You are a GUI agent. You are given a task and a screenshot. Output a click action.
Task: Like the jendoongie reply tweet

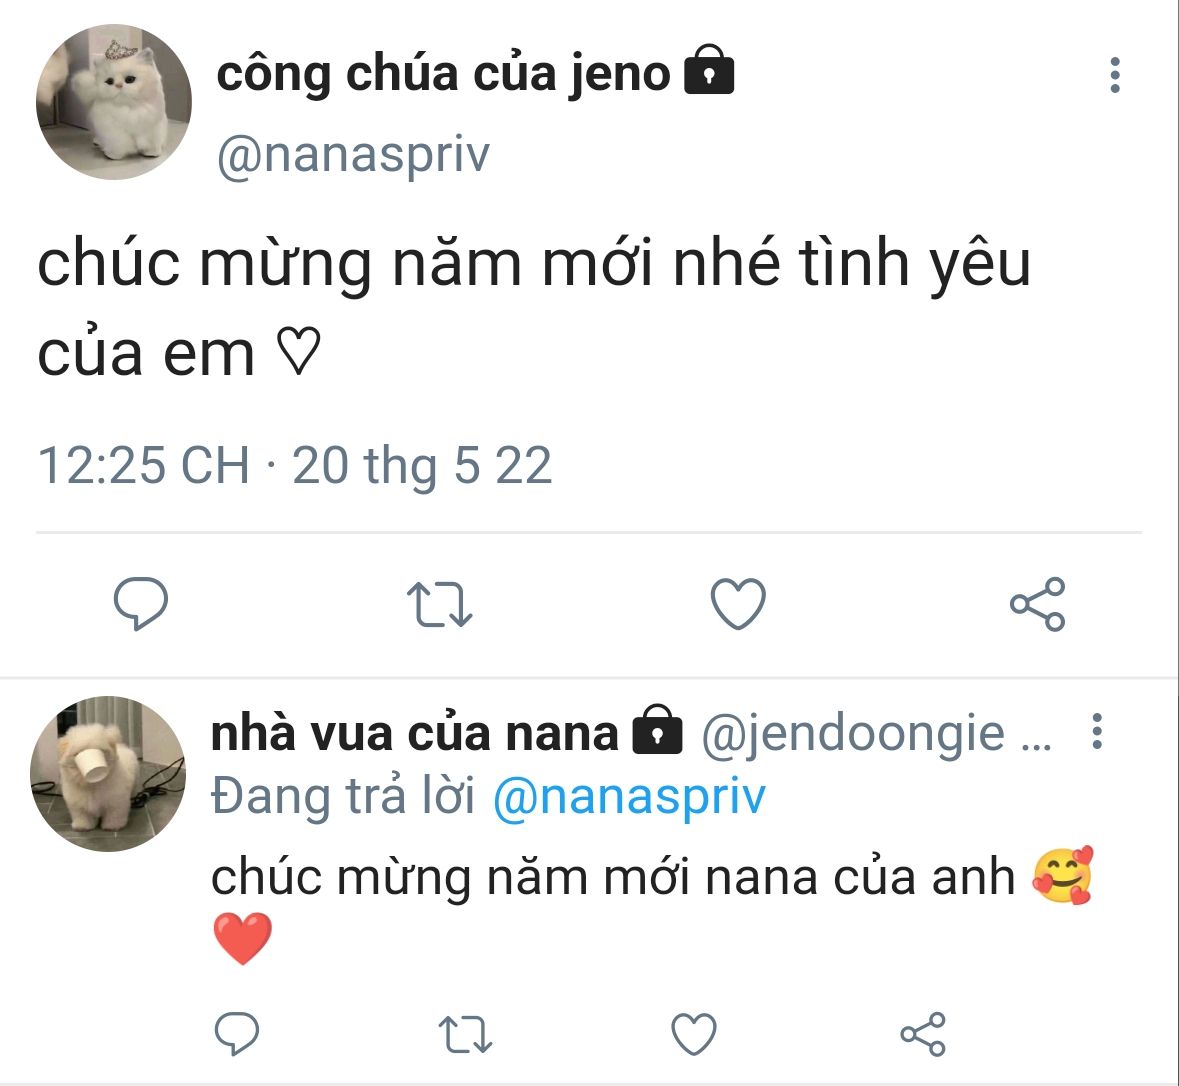694,1034
